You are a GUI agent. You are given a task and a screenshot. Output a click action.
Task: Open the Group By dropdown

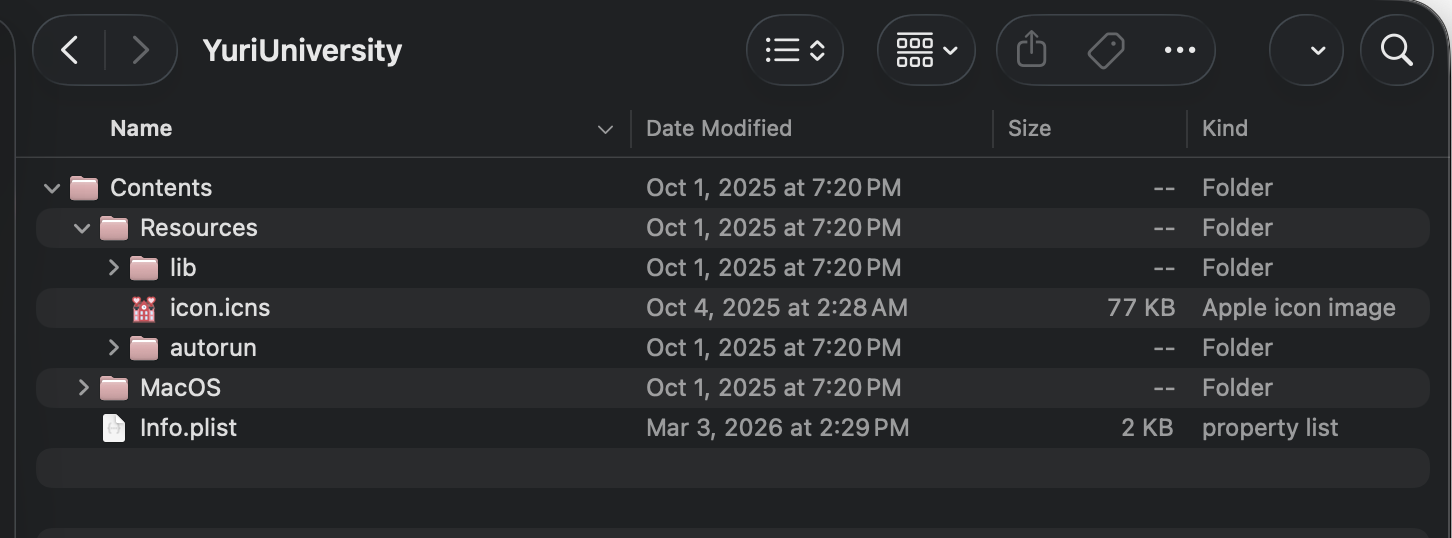coord(927,50)
